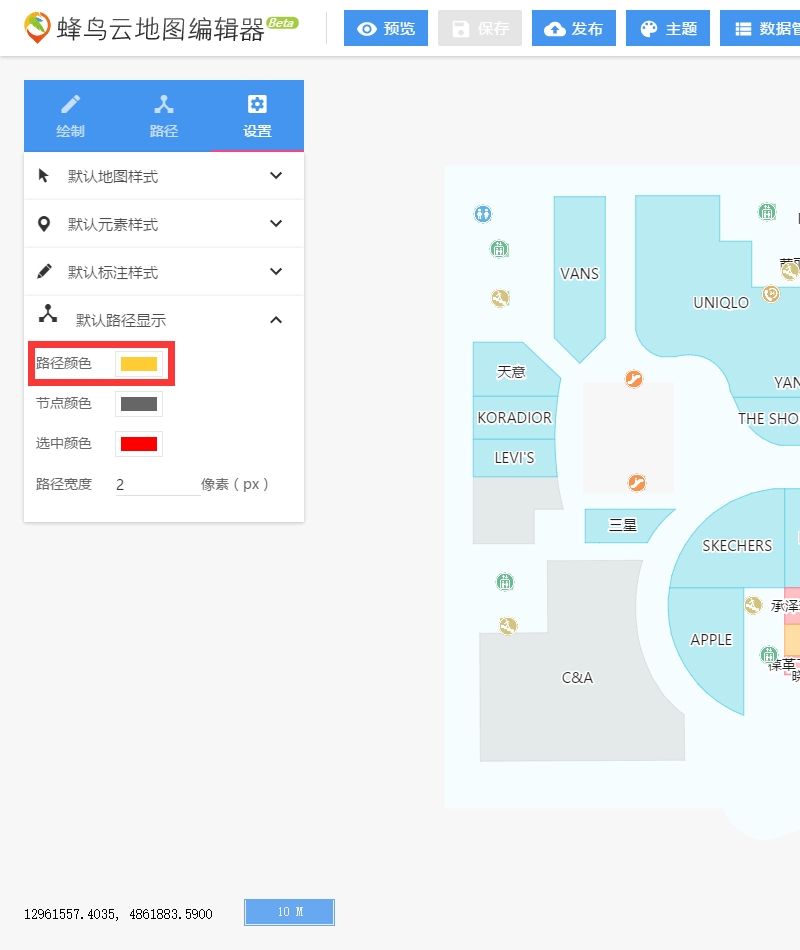The image size is (800, 950).
Task: Click the pencil icon beside 默认标注样式
Action: click(x=44, y=271)
